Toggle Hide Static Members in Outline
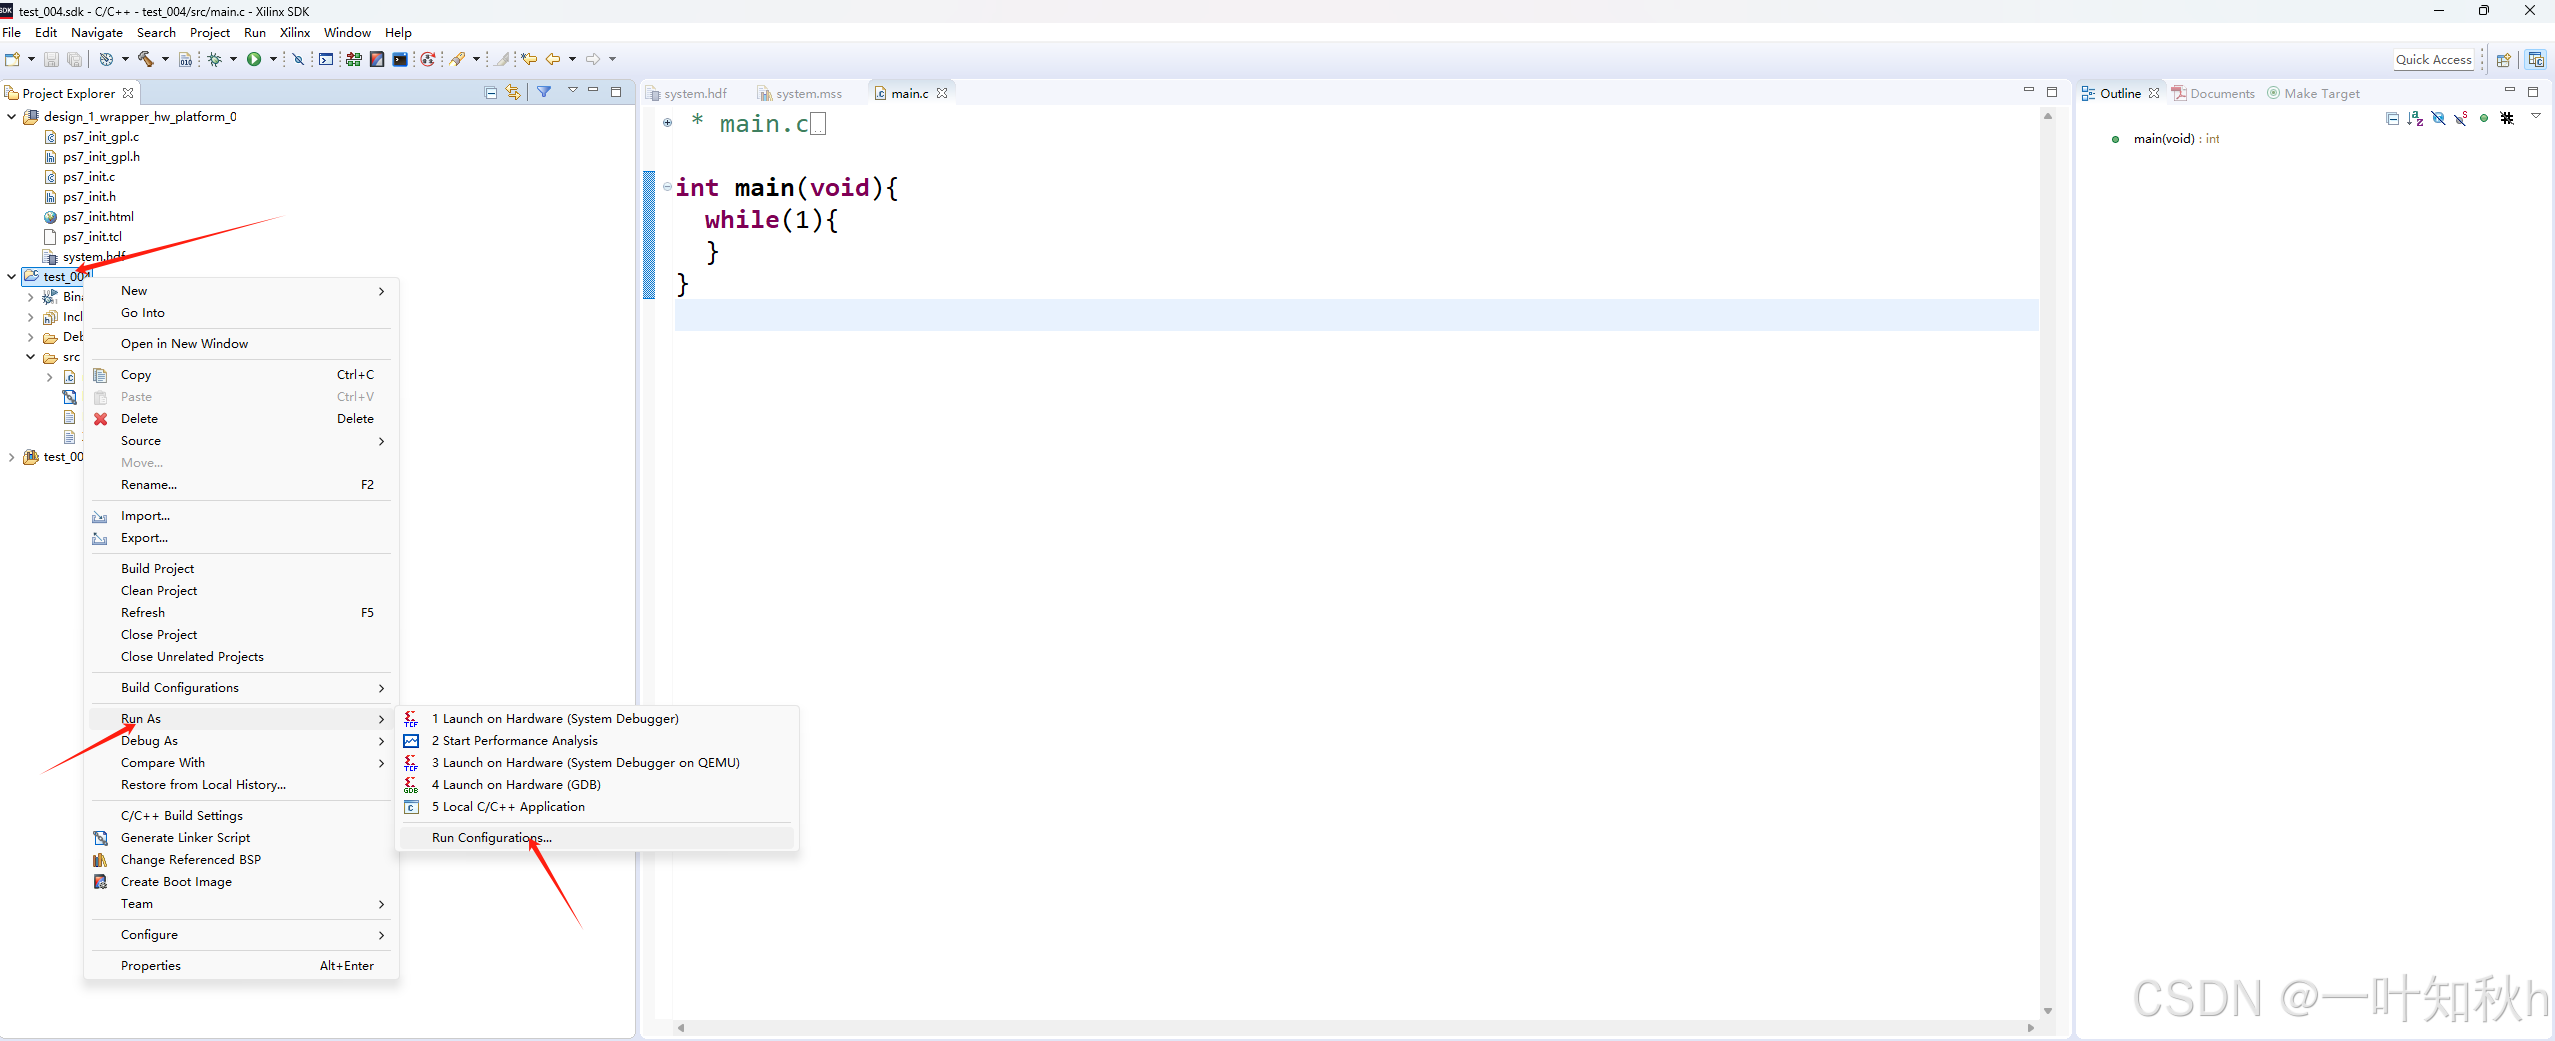This screenshot has height=1041, width=2555. click(2461, 118)
